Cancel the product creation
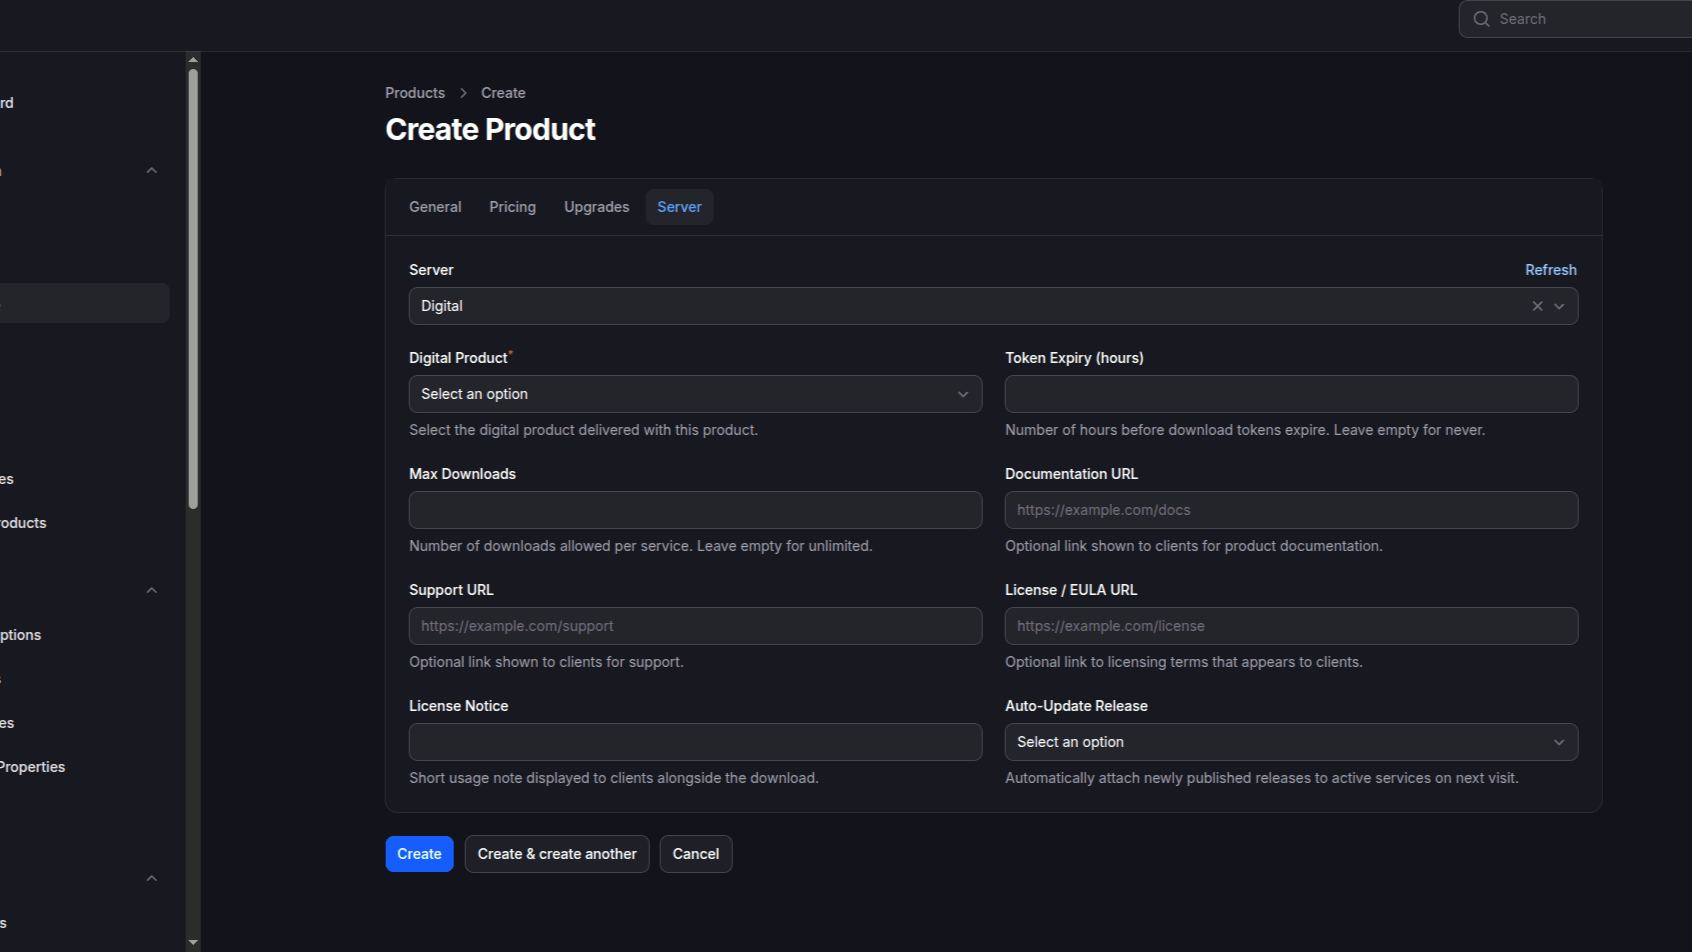 point(695,854)
